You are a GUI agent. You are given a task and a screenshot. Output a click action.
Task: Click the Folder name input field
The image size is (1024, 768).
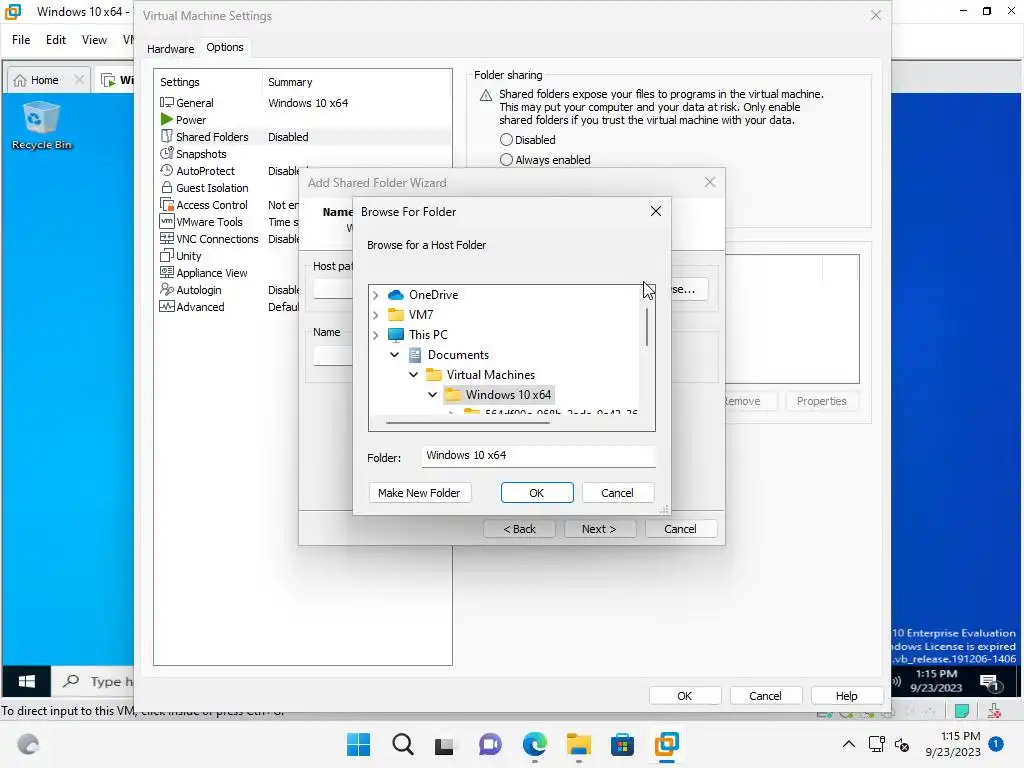click(x=539, y=456)
